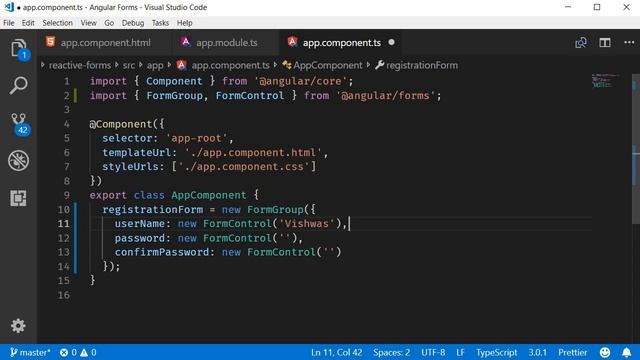Click the Open Changes icon in editor toolbar
The image size is (640, 360).
(x=580, y=42)
